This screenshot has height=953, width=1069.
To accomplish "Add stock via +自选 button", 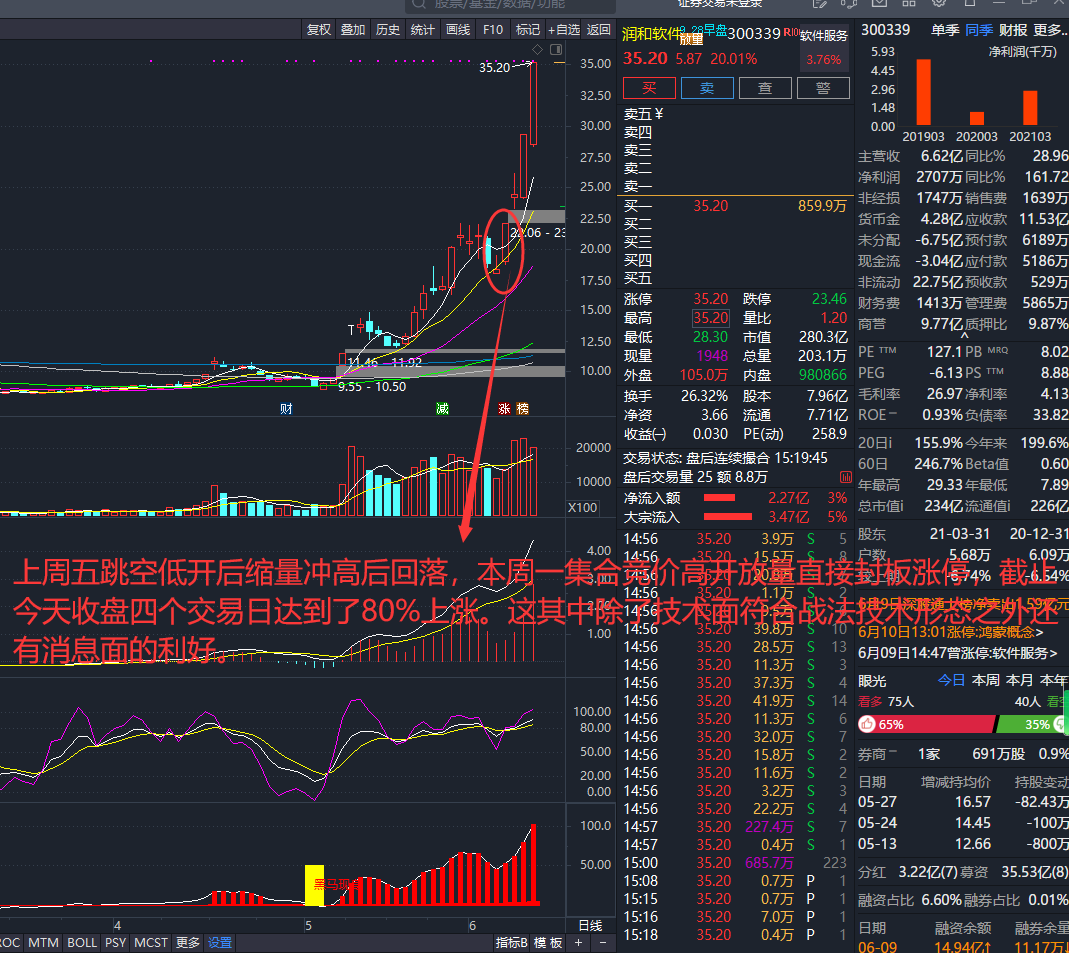I will click(x=564, y=29).
